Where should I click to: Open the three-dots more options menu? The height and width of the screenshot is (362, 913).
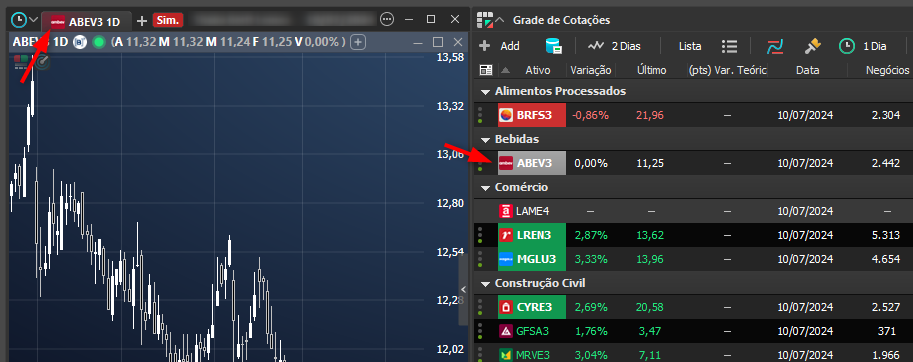click(387, 20)
